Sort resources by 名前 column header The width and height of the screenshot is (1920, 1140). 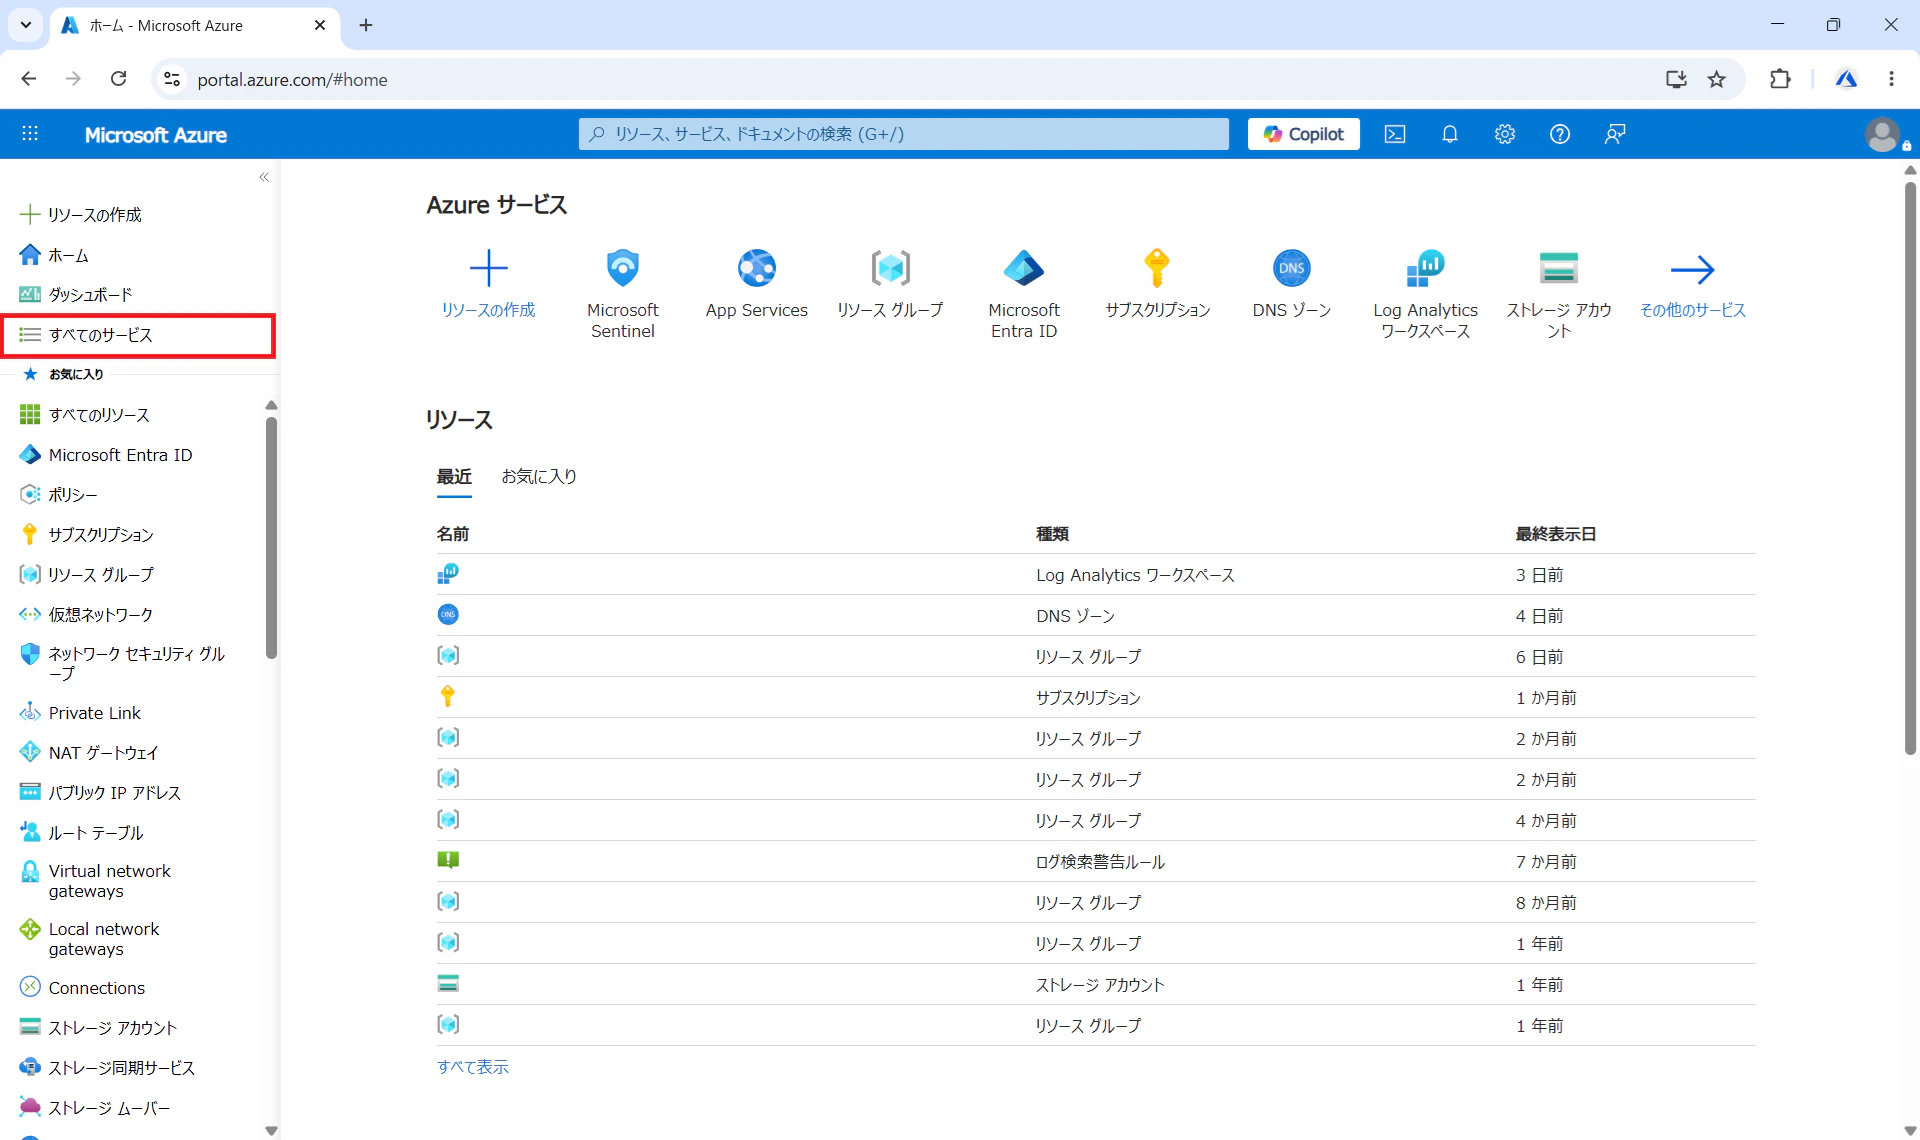(453, 534)
